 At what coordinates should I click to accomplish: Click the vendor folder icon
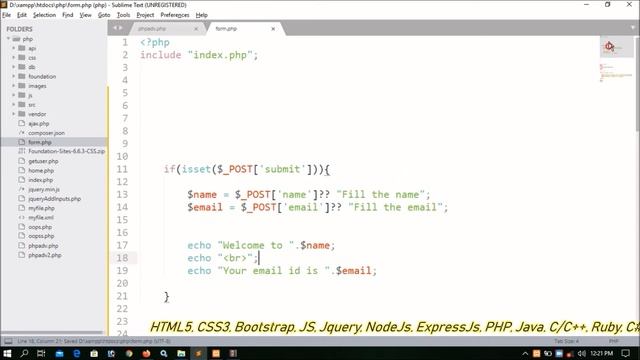[22, 114]
